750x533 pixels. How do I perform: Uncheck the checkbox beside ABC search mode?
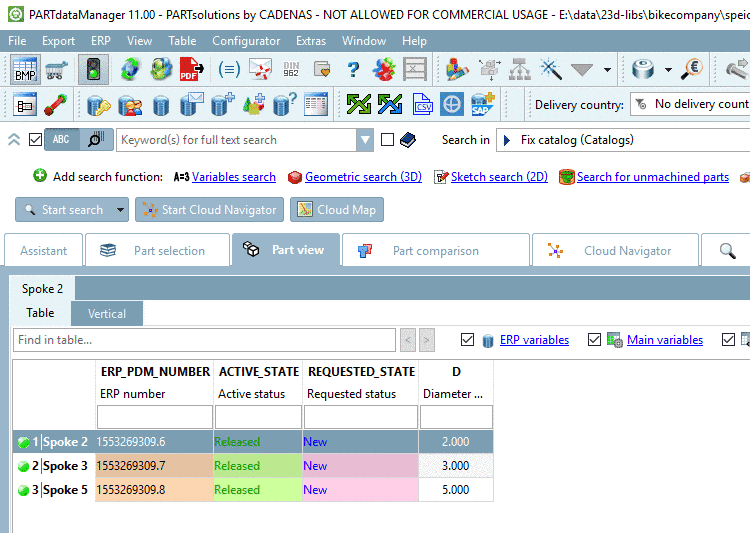point(35,140)
